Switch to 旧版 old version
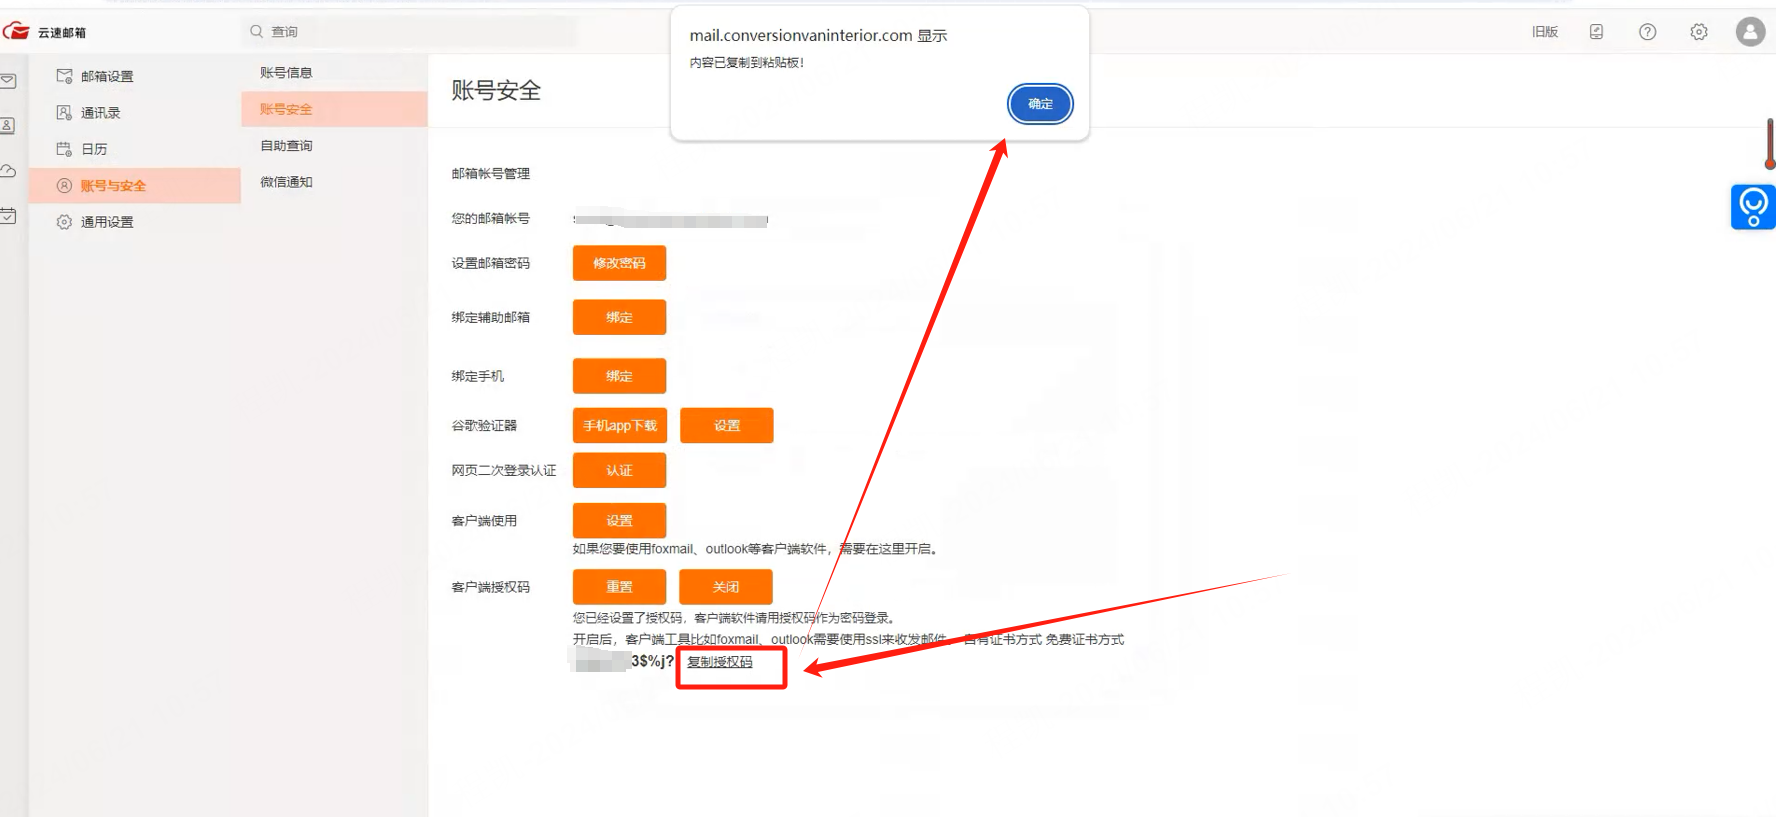The image size is (1776, 817). [x=1545, y=32]
